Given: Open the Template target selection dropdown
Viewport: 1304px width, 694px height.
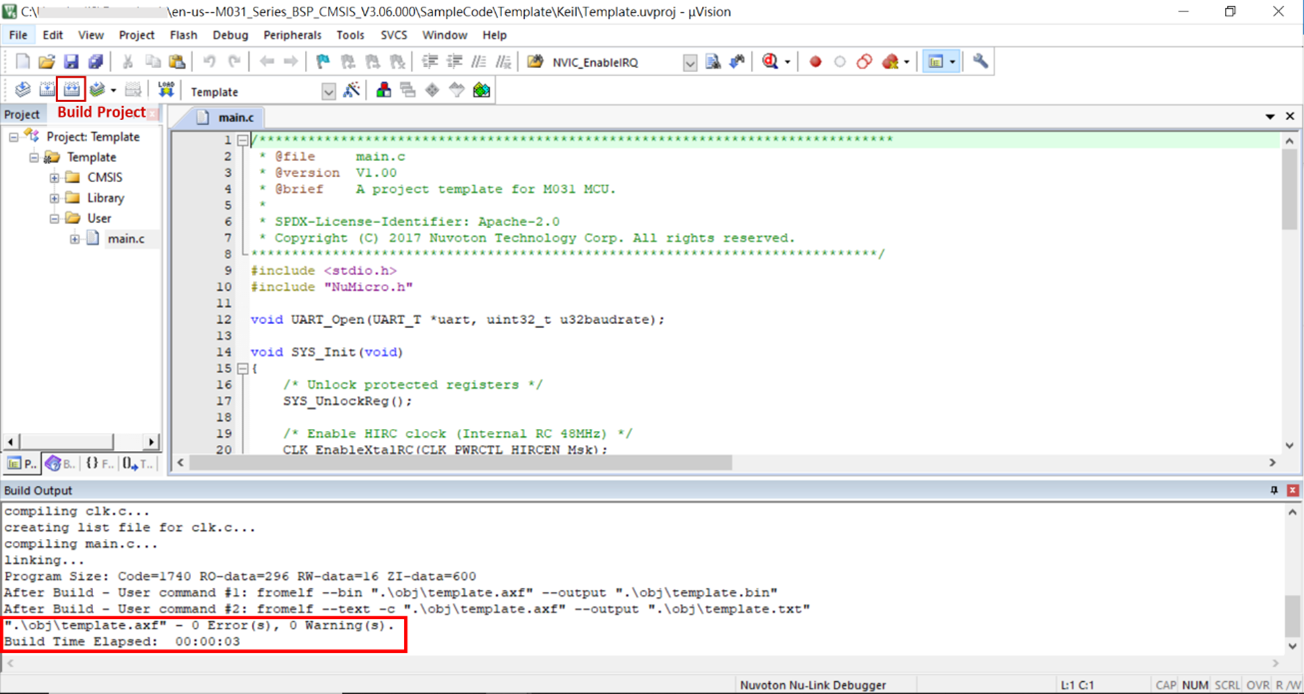Looking at the screenshot, I should [328, 91].
